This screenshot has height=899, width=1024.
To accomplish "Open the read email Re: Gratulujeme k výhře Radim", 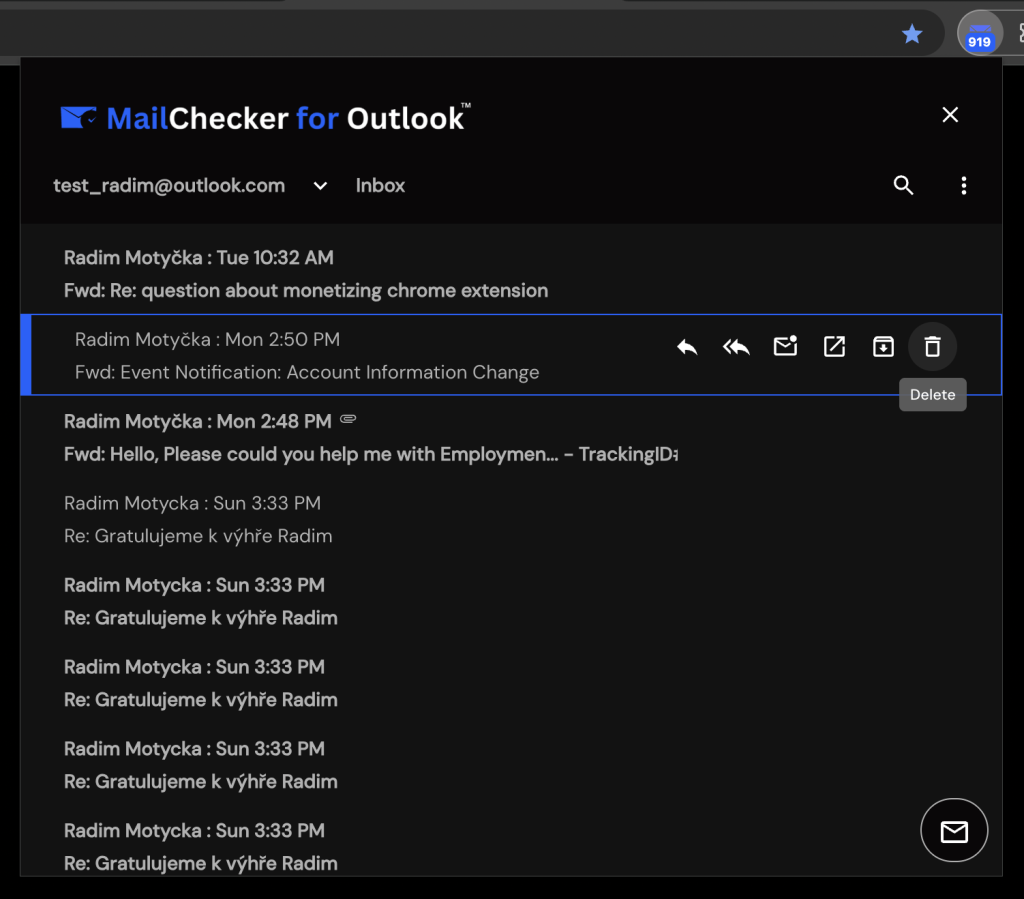I will 511,520.
